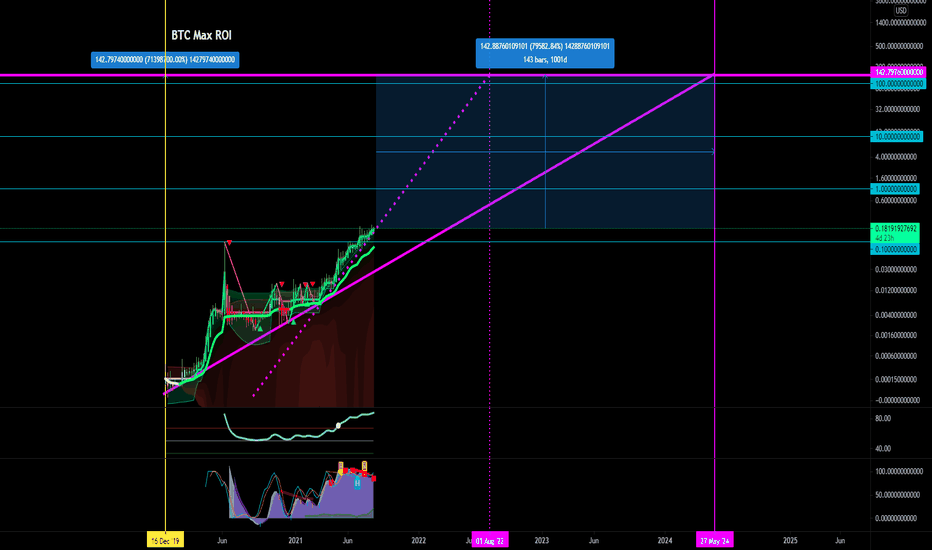Click the 4.000 value on the price axis
Viewport: 932px width, 550px height.
pyautogui.click(x=896, y=157)
